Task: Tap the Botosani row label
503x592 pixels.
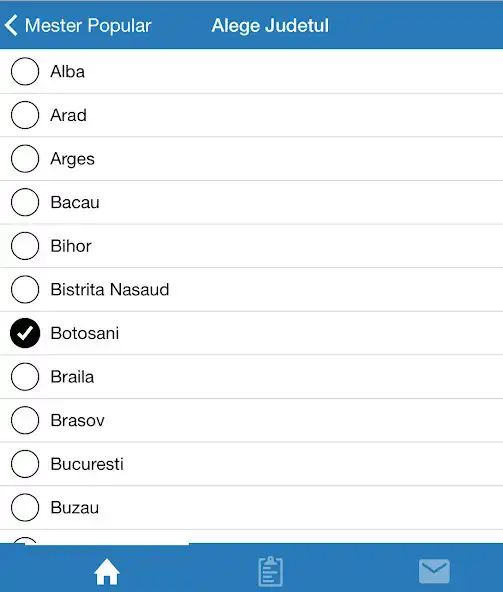Action: click(x=85, y=333)
